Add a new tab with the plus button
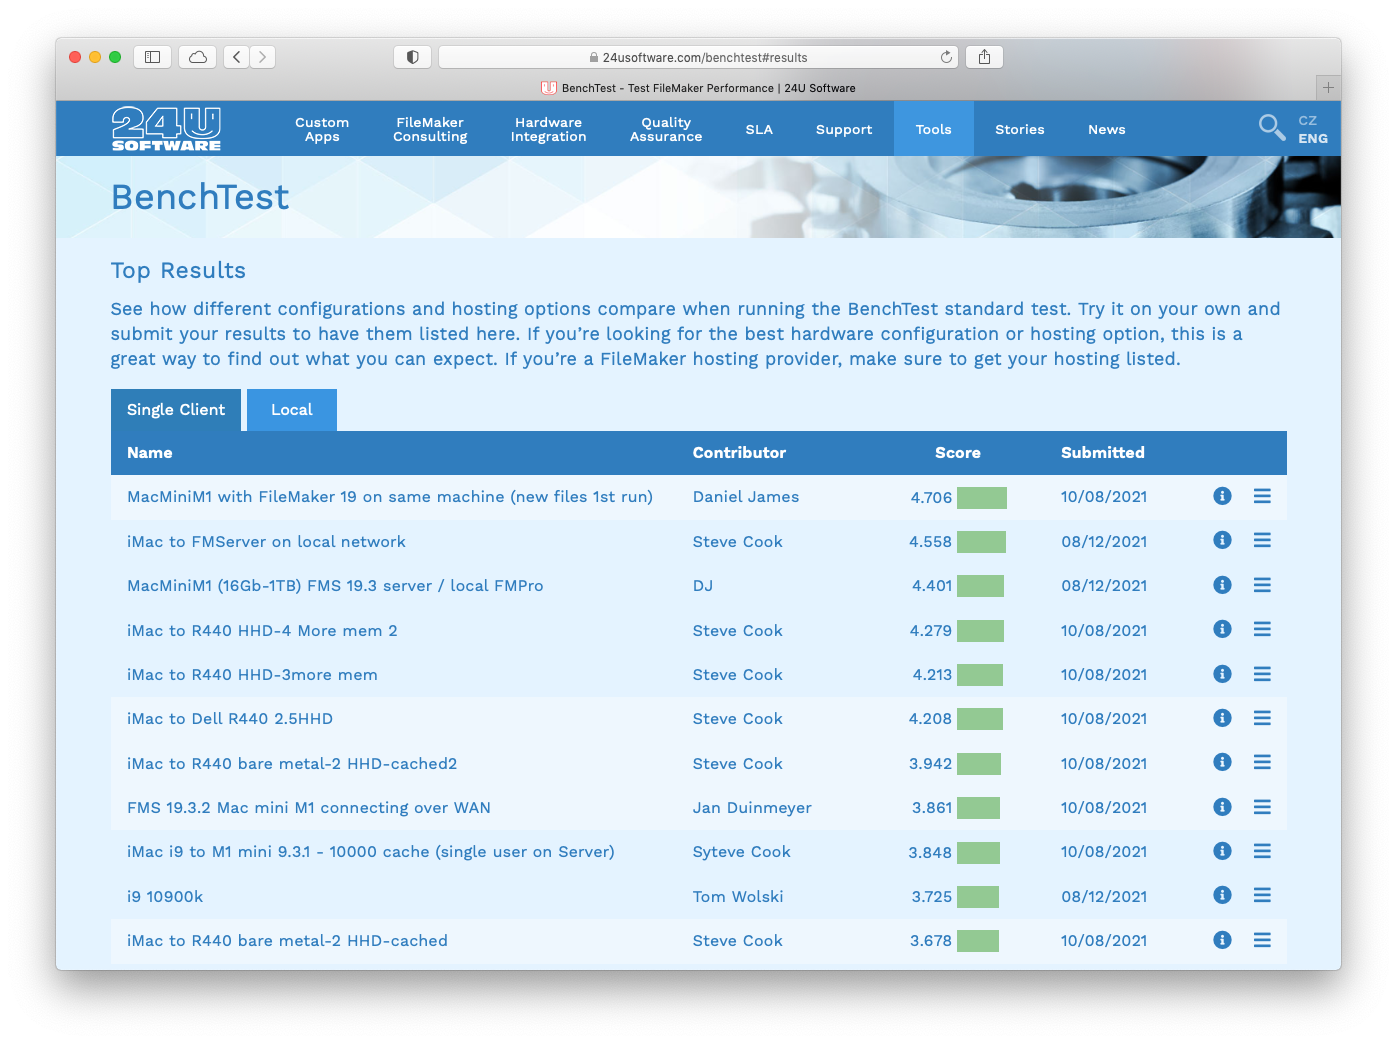1397x1044 pixels. click(x=1328, y=87)
